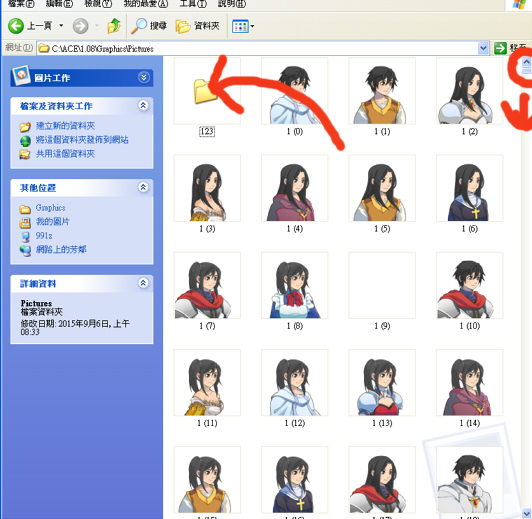Collapse the 檔案及資料夾工作 panel
The image size is (532, 519).
144,105
